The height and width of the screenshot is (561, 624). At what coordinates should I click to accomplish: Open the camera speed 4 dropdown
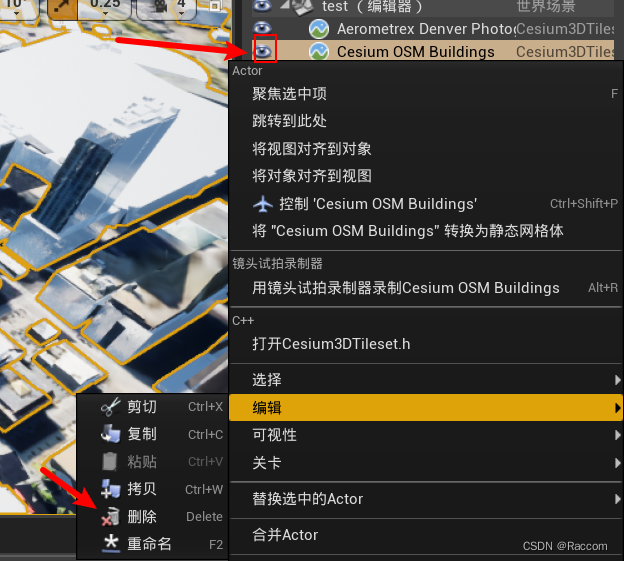pyautogui.click(x=181, y=9)
